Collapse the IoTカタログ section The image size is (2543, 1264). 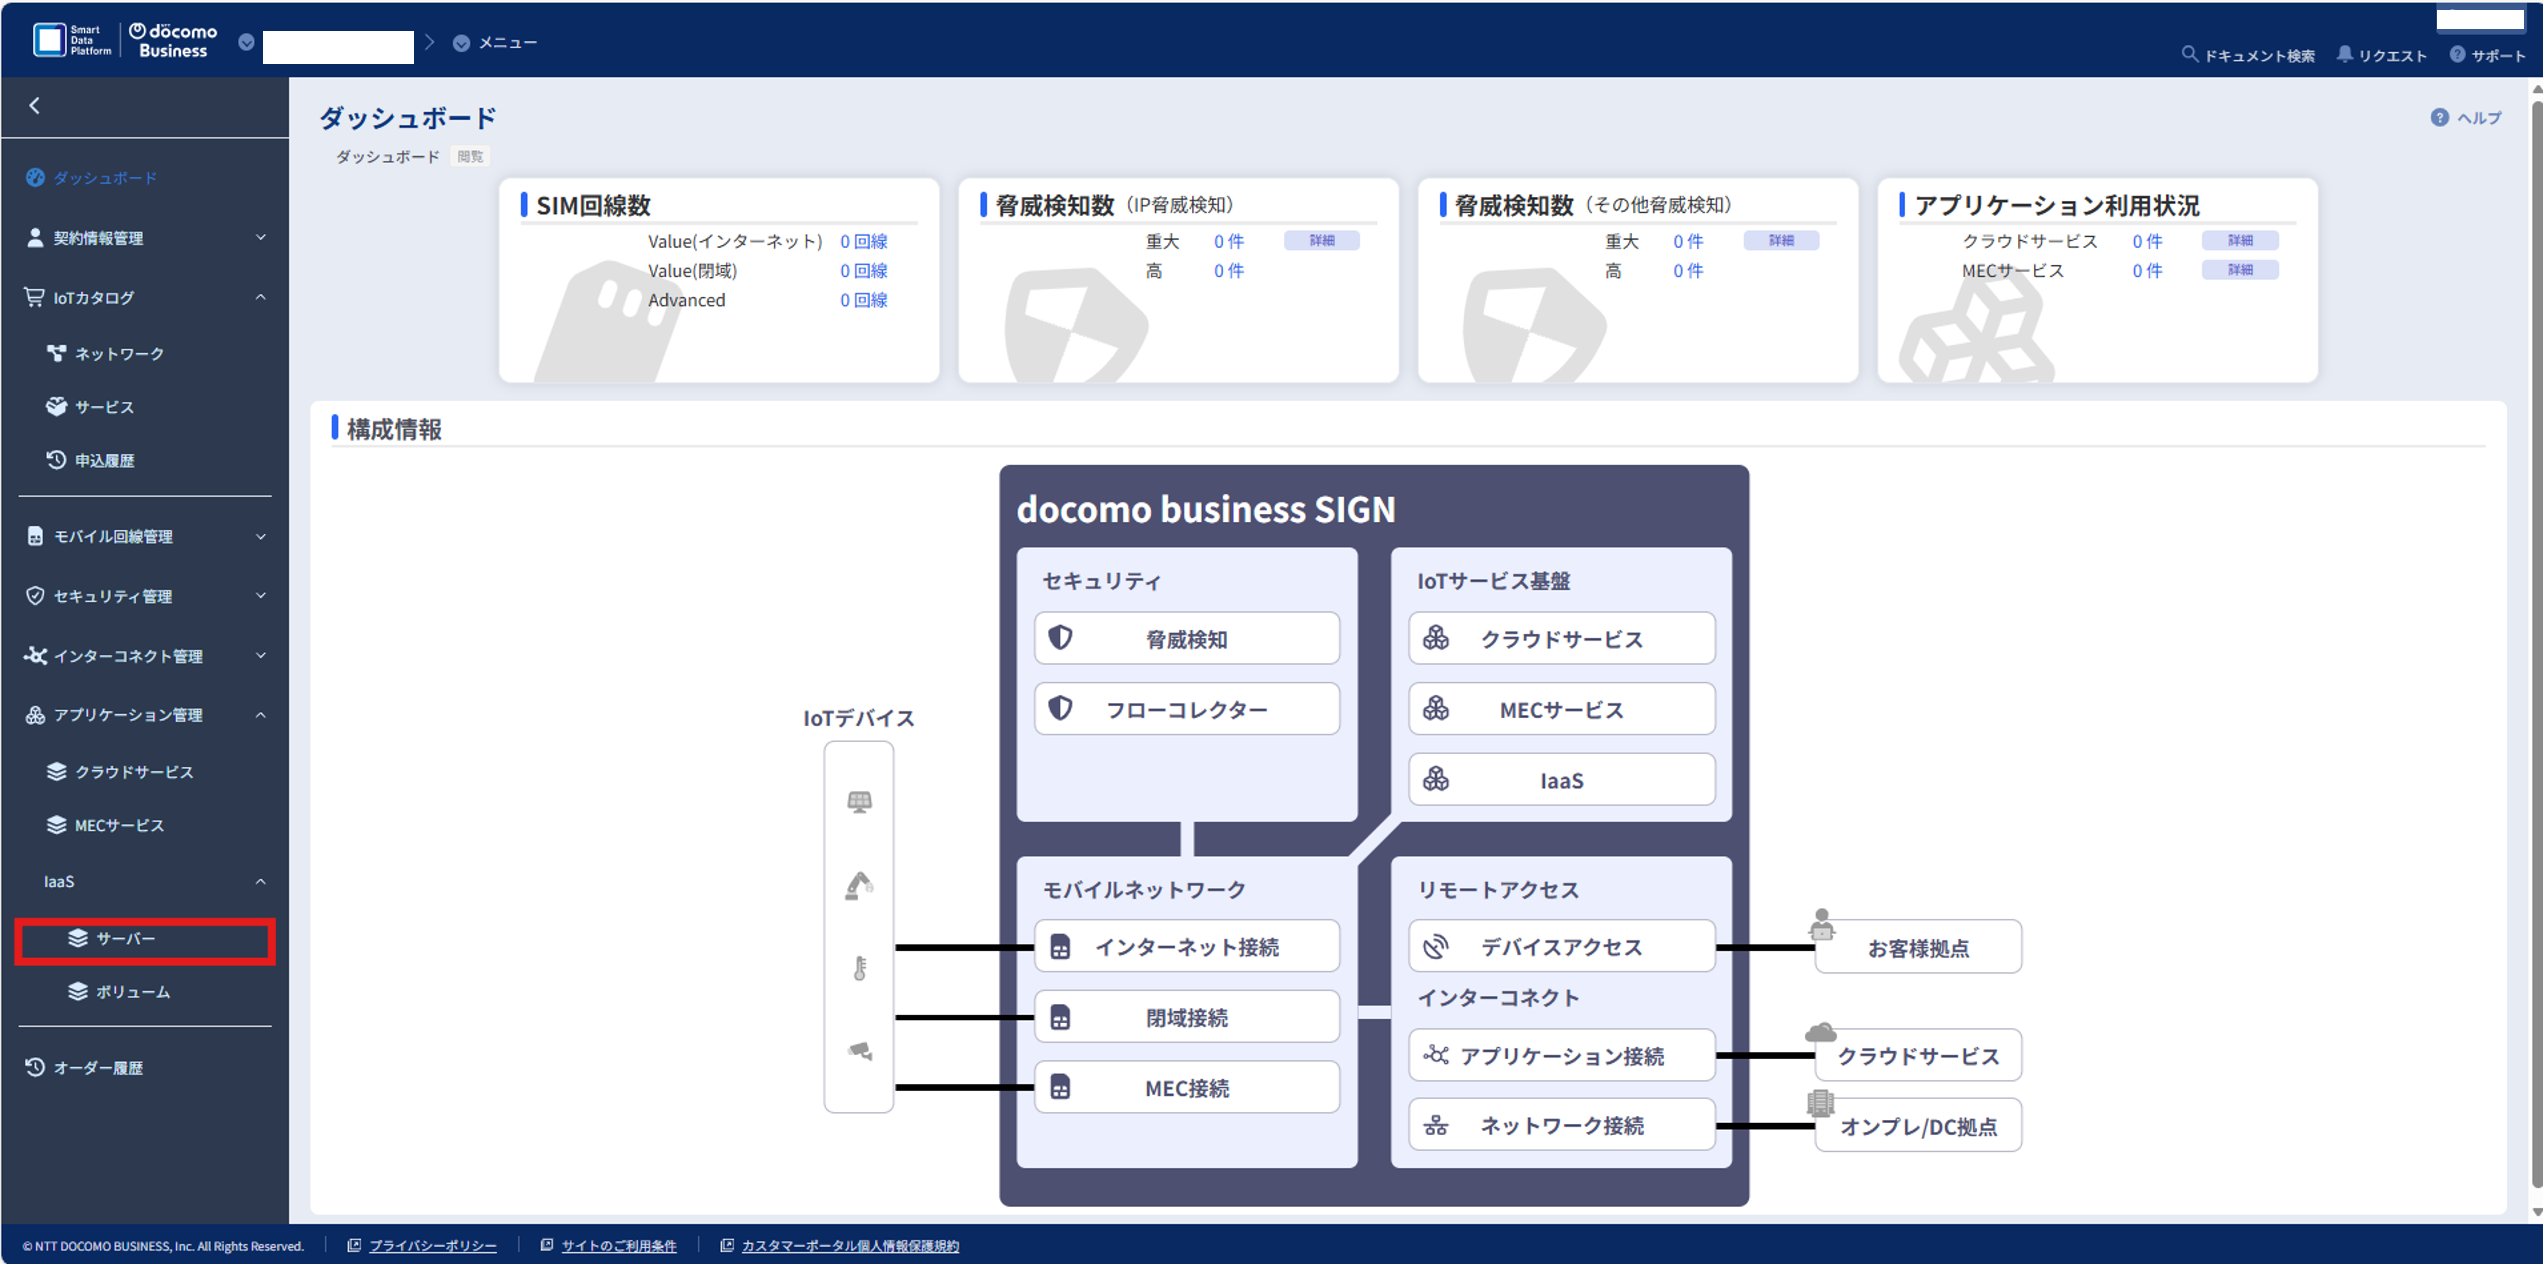pos(260,297)
